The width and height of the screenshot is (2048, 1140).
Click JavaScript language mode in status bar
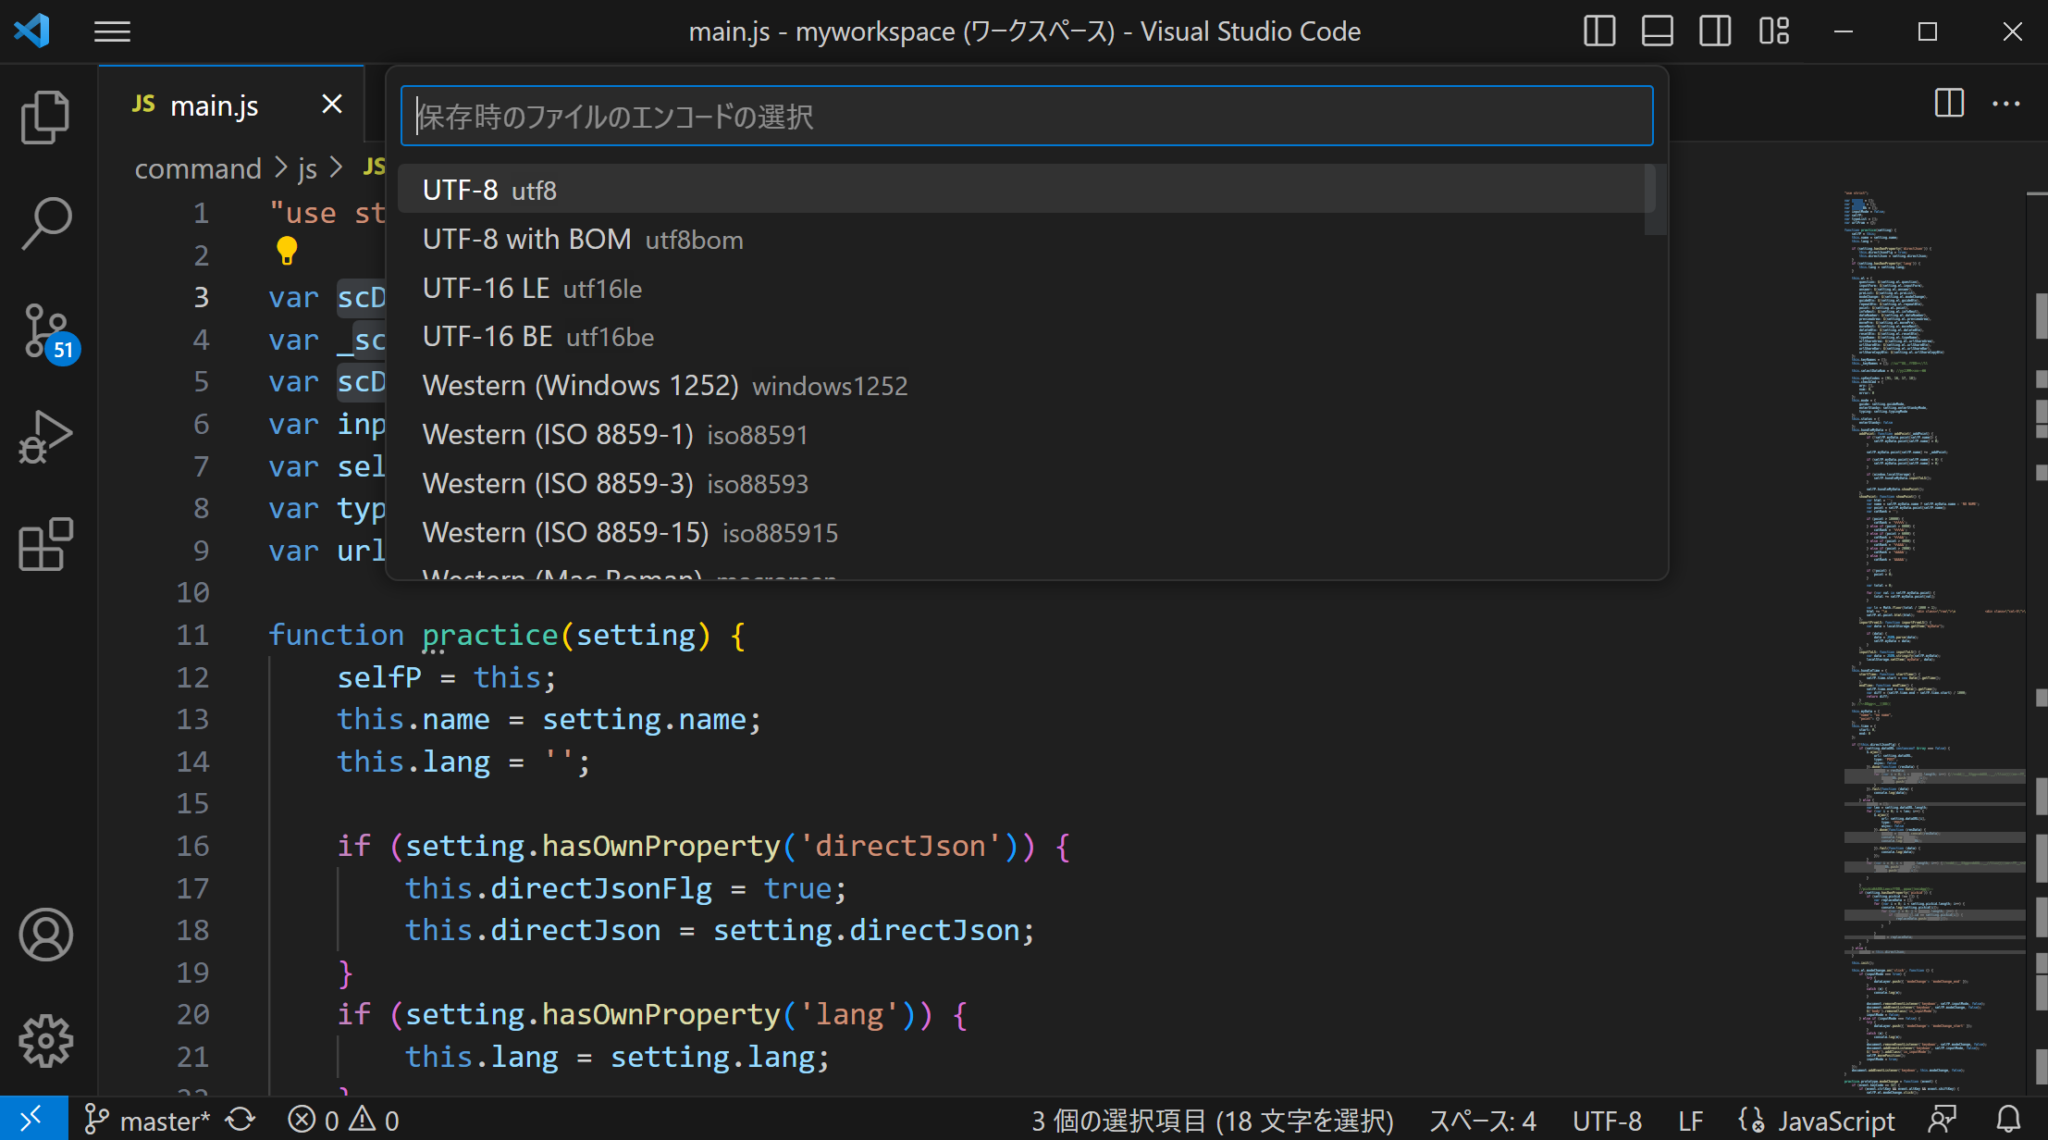point(1835,1120)
